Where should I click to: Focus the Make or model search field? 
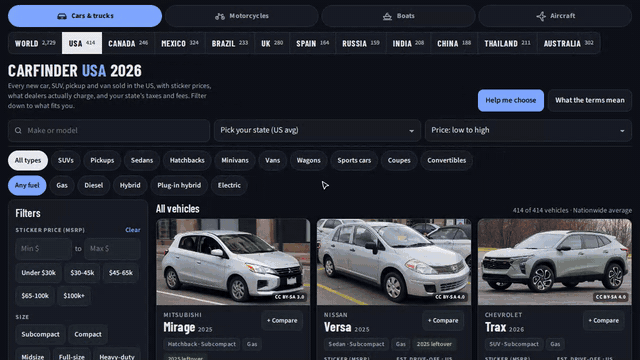pos(109,131)
